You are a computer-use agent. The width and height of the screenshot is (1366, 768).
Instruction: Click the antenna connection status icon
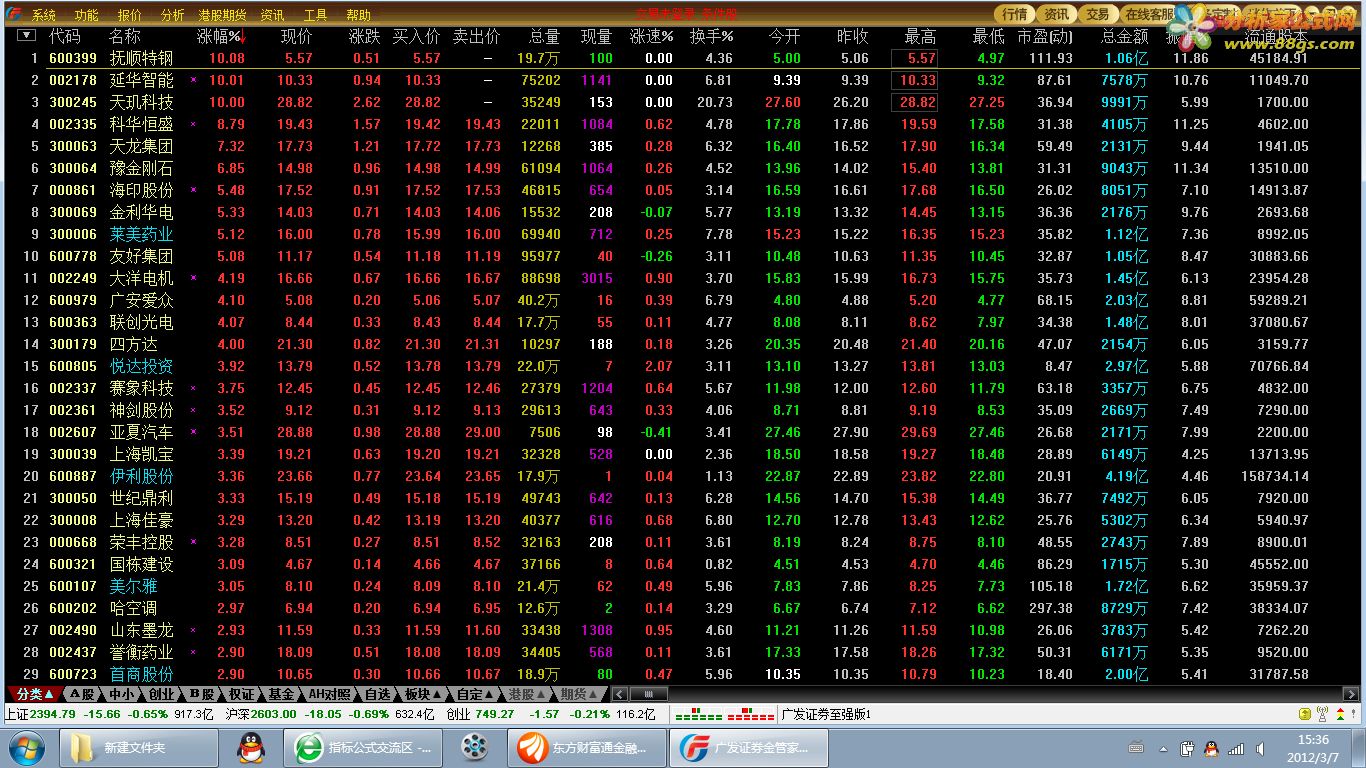click(1322, 714)
